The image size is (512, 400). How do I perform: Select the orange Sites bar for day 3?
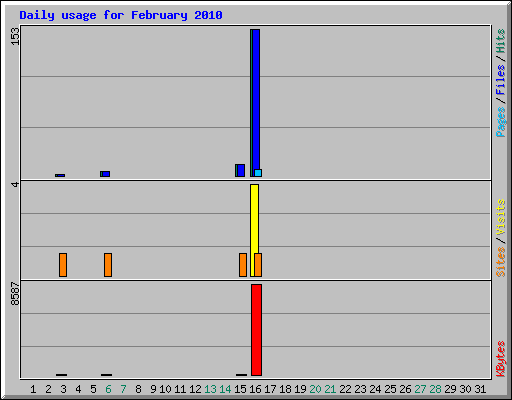click(x=63, y=265)
